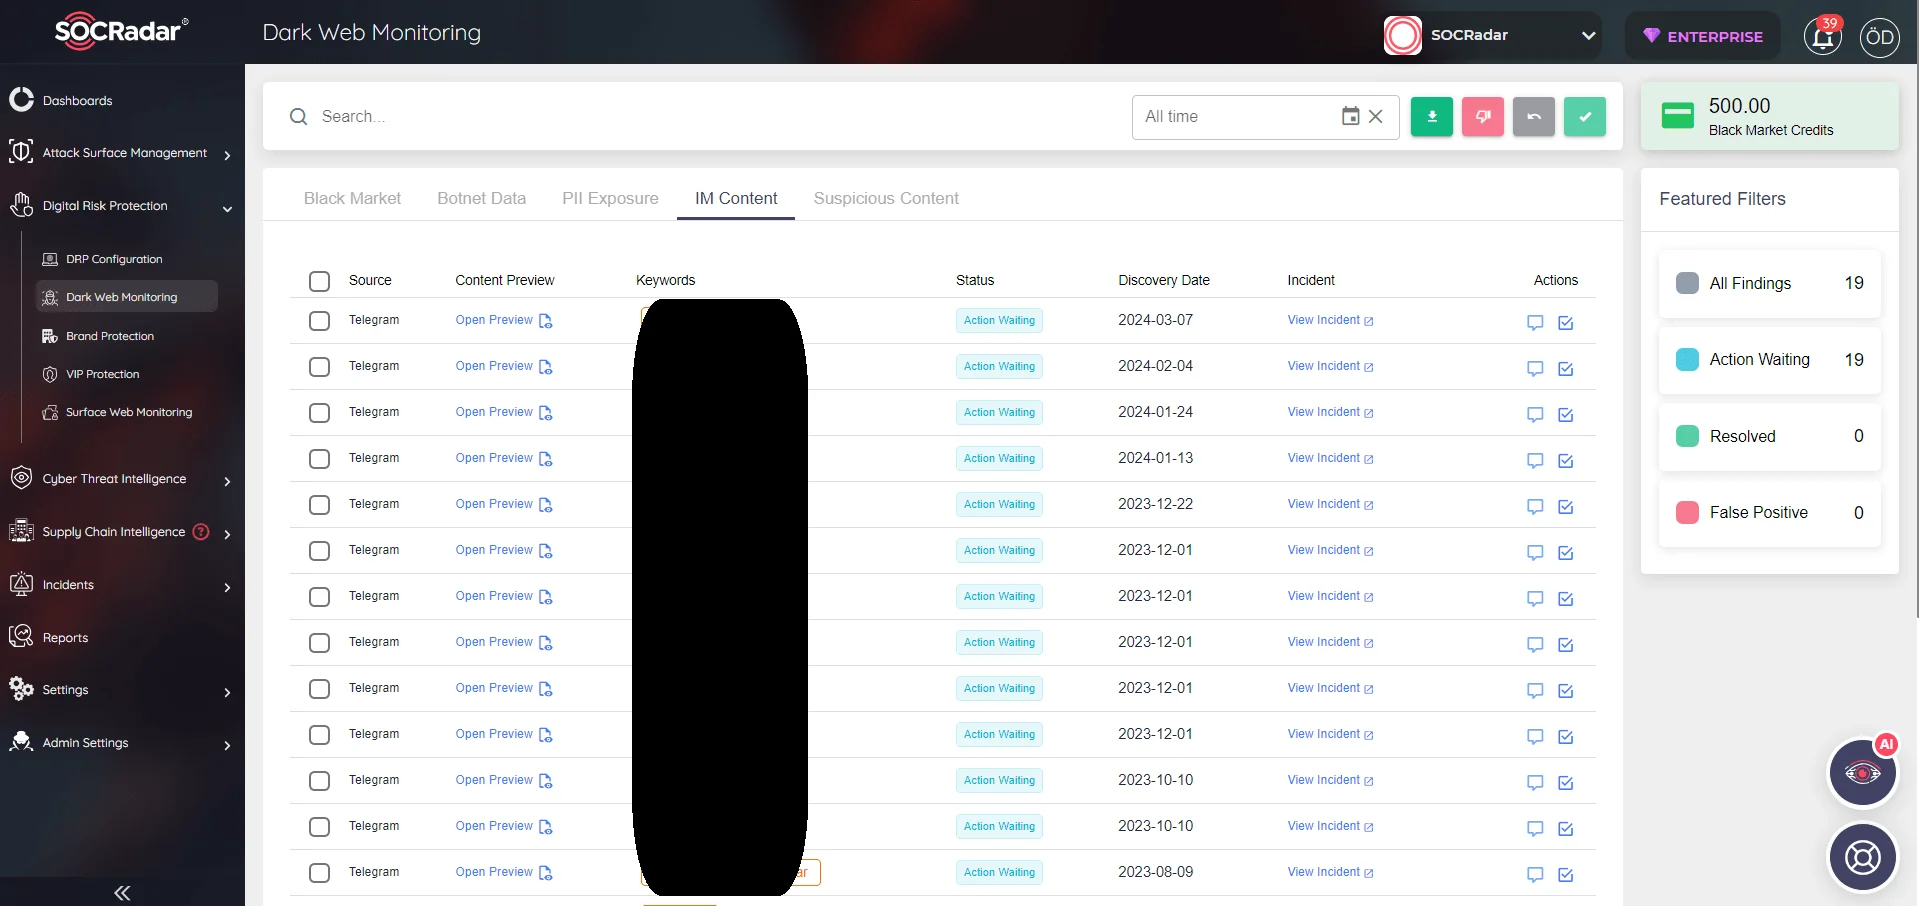Click the SOCRadar logo
Image resolution: width=1919 pixels, height=906 pixels.
click(x=121, y=31)
